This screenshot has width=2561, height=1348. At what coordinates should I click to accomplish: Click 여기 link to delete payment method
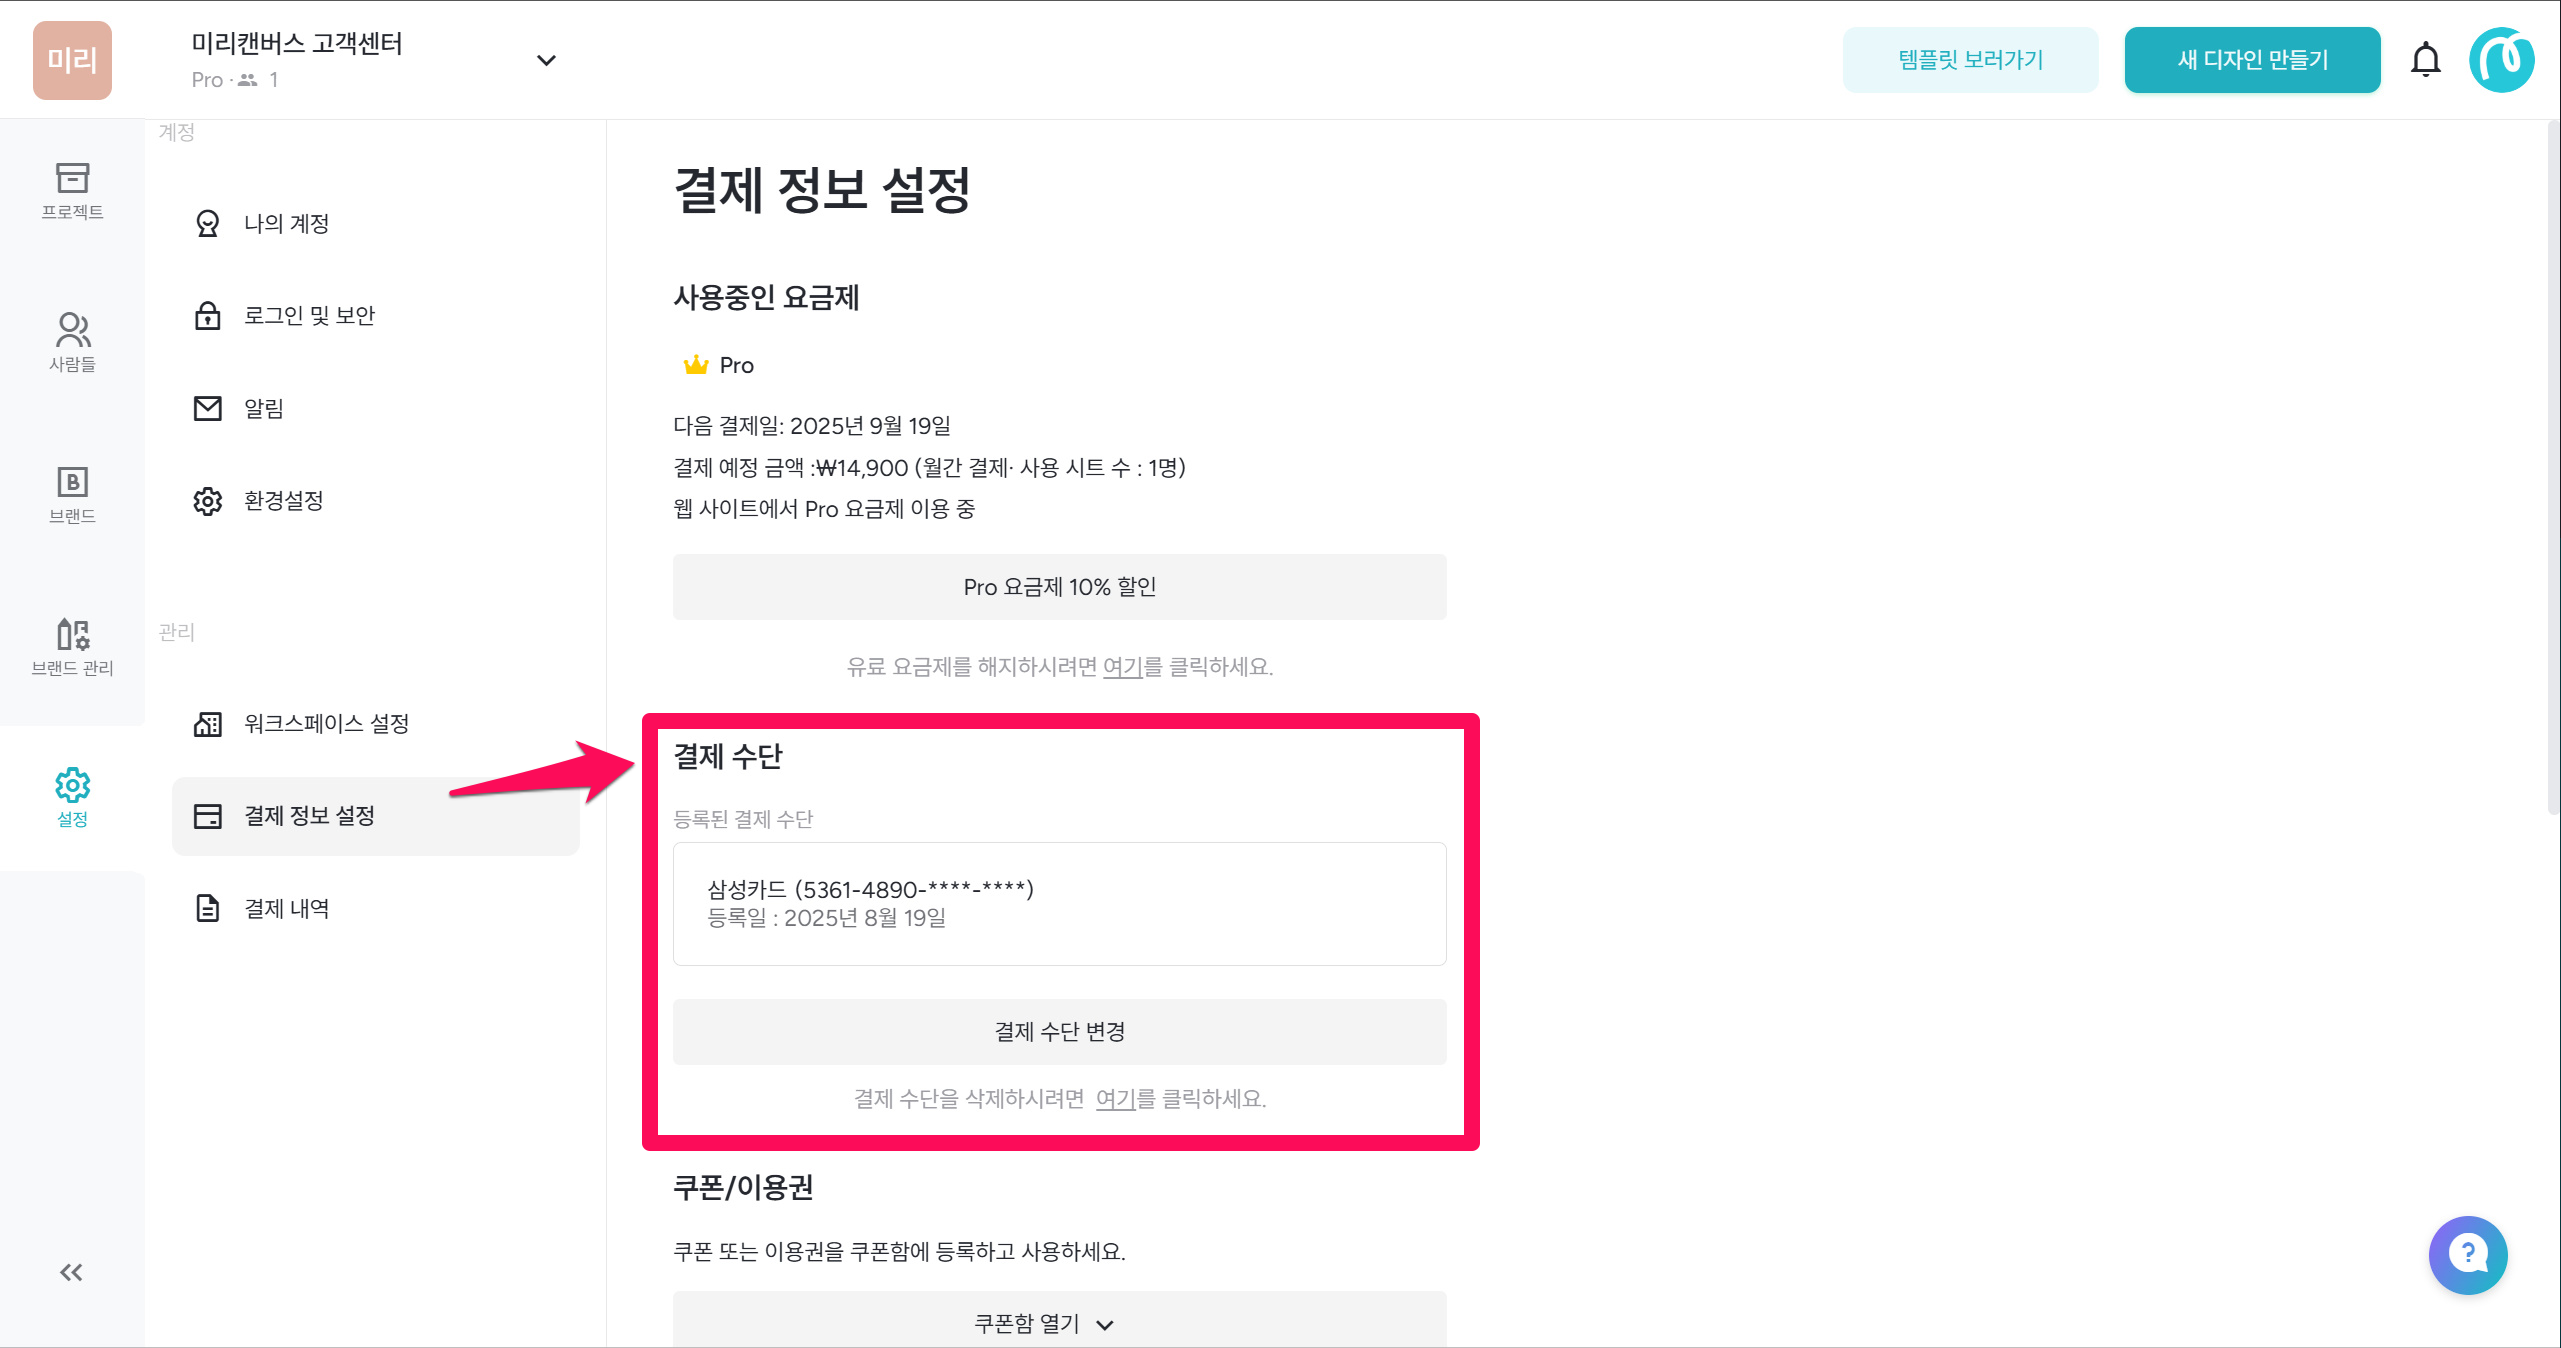[x=1116, y=1099]
